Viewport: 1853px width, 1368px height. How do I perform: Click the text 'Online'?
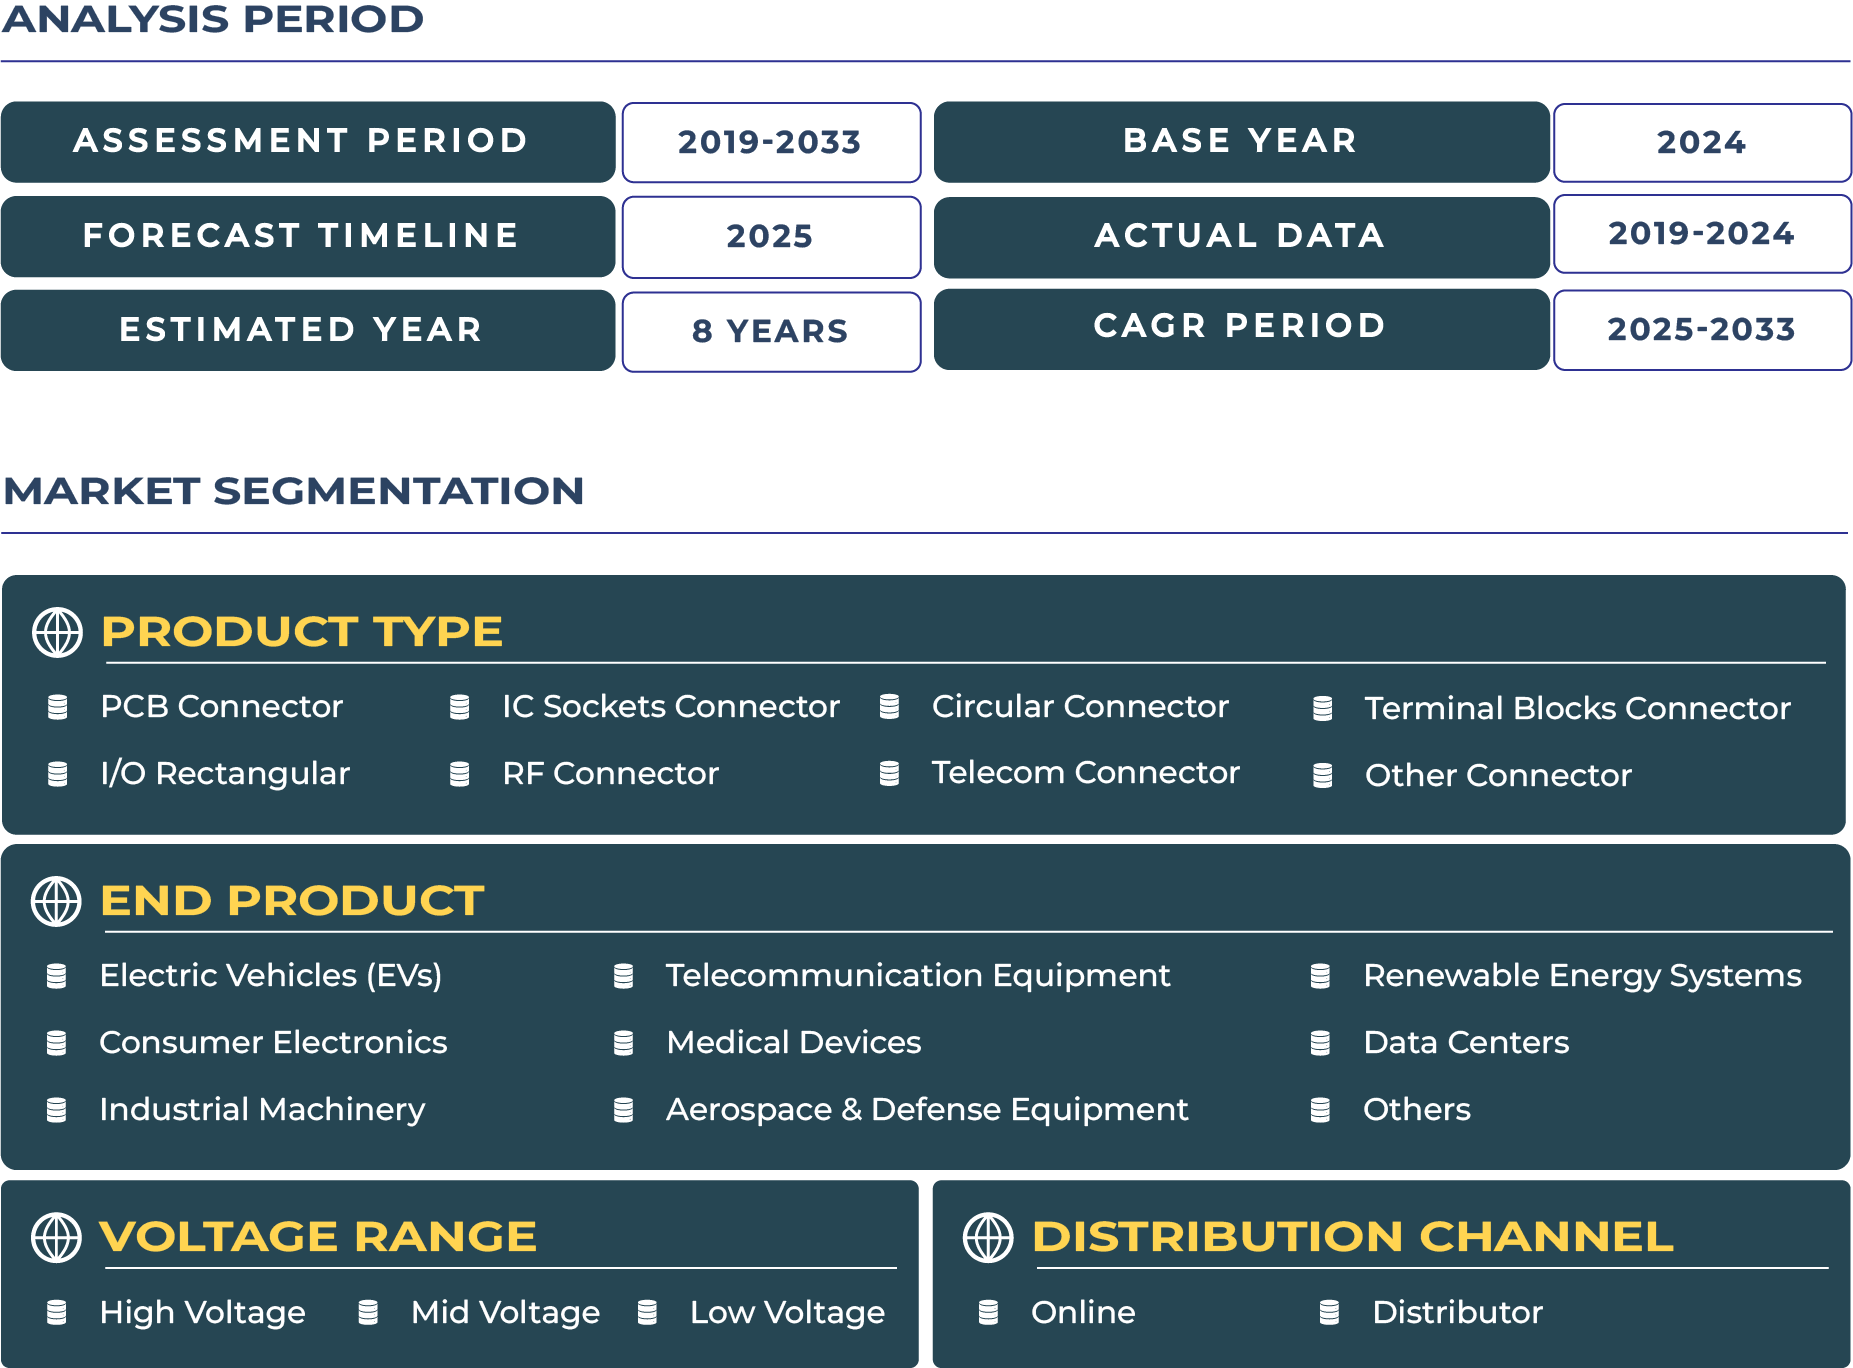(x=1084, y=1313)
